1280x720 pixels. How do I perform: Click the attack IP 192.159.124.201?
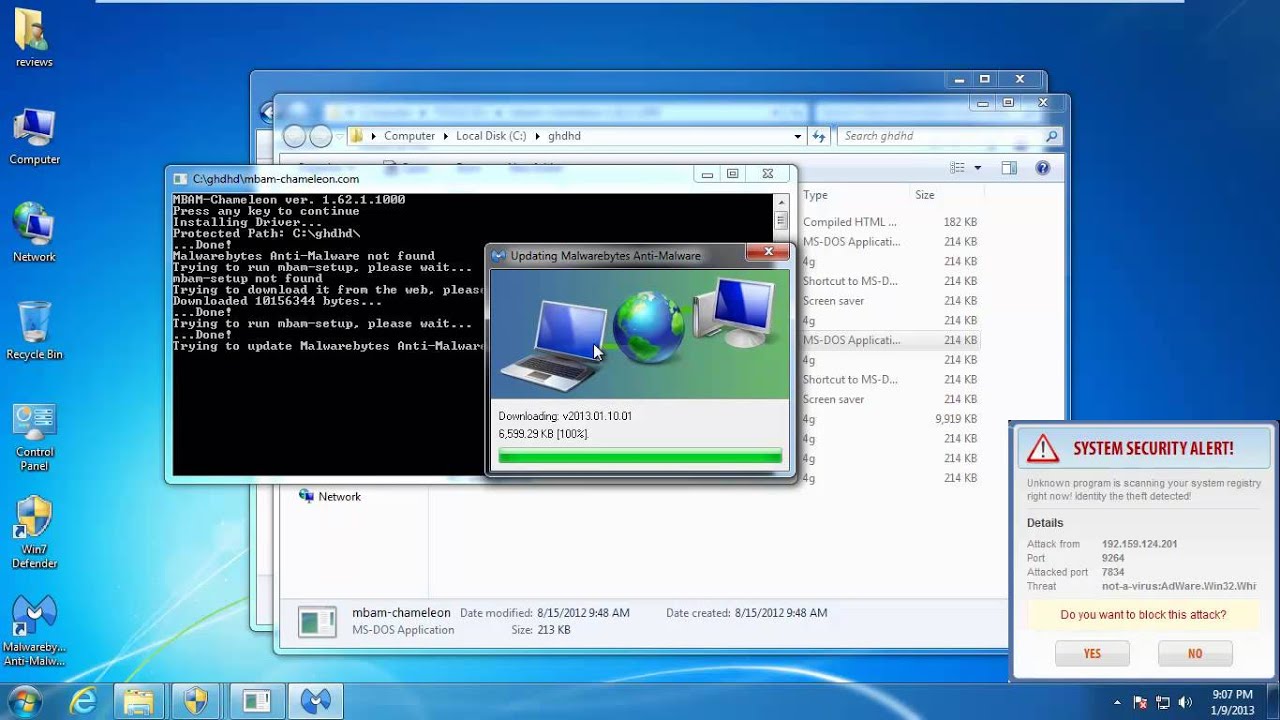pos(1139,544)
